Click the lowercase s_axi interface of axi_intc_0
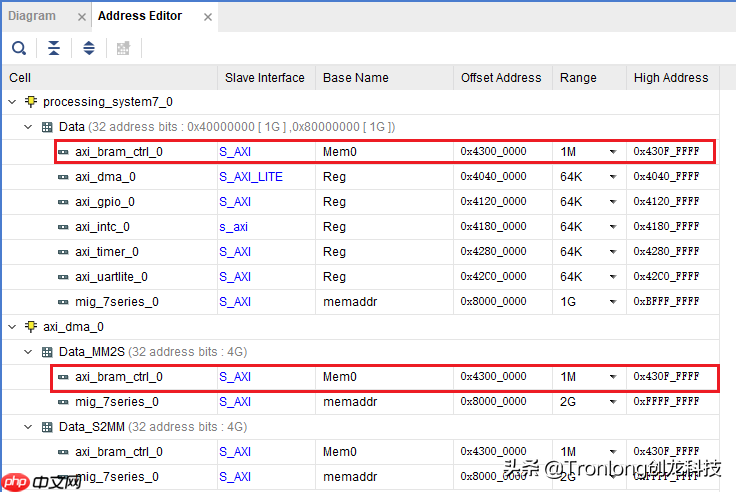Screen dimensions: 736x492 click(233, 227)
